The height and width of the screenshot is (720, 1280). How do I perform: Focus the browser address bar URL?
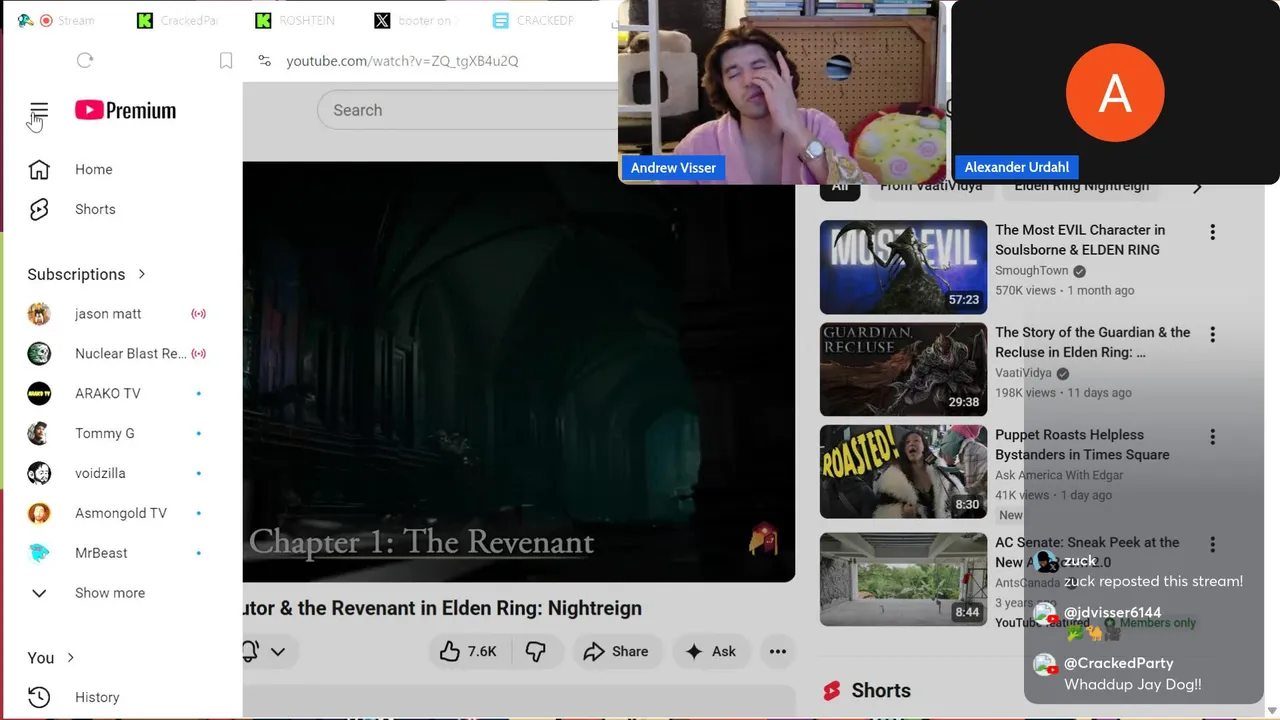click(402, 61)
